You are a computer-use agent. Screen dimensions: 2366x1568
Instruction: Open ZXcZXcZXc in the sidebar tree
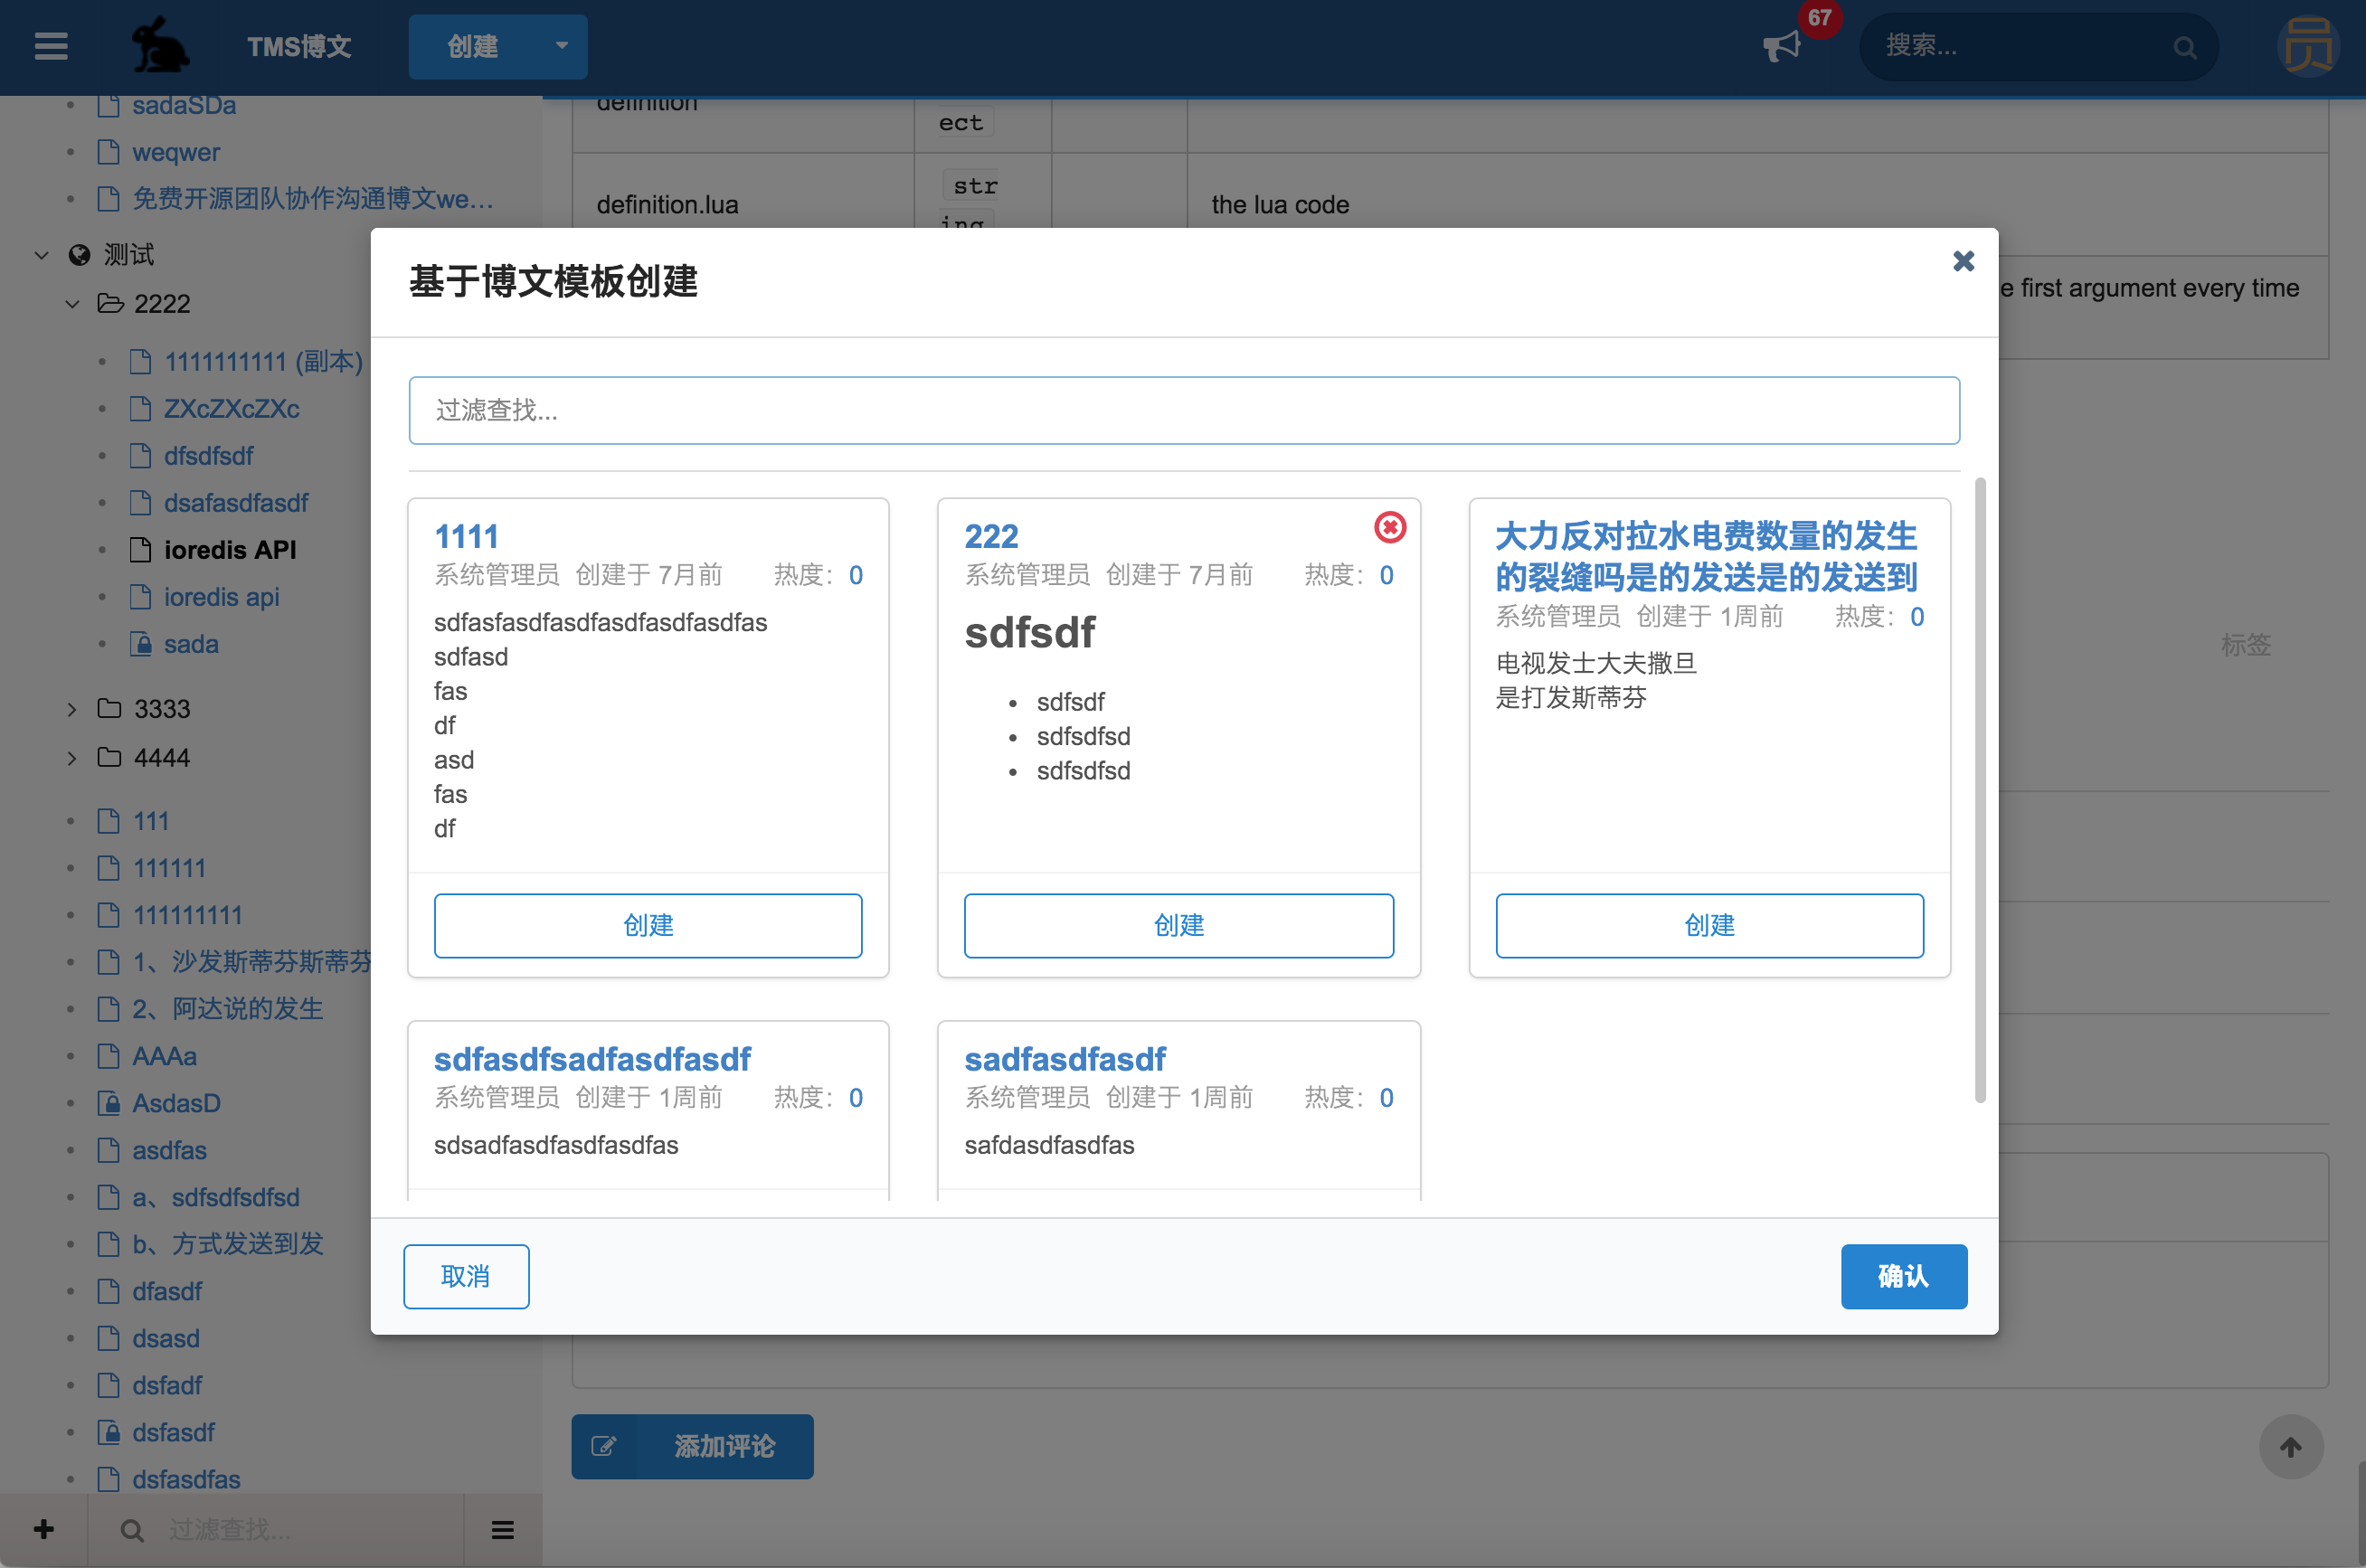click(232, 409)
